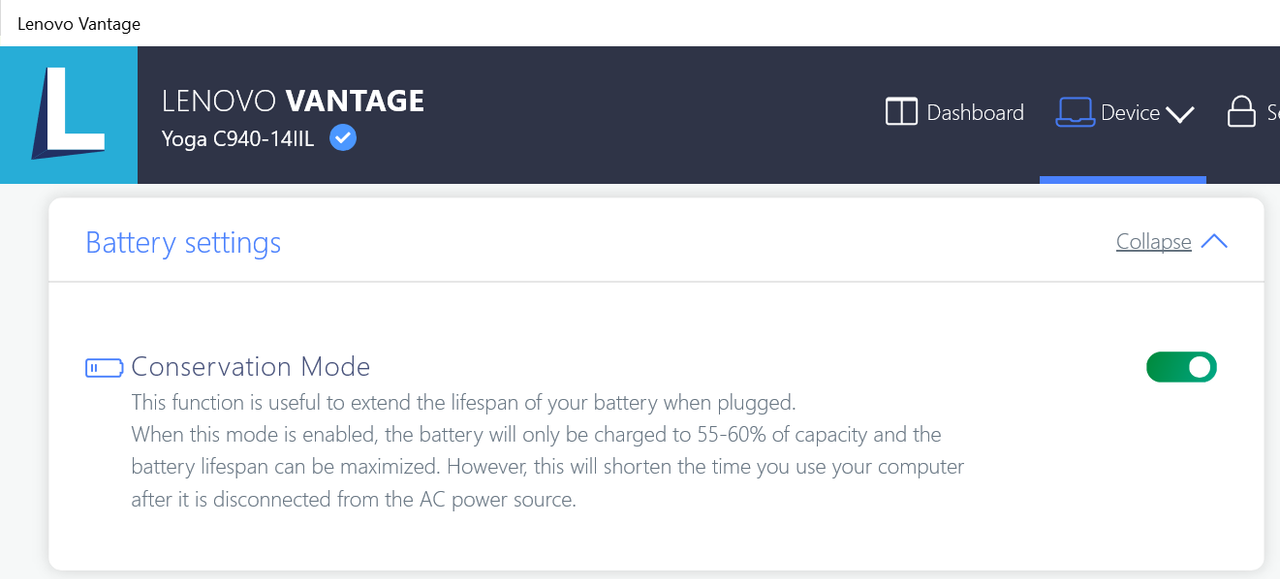The height and width of the screenshot is (579, 1280).
Task: Click the Collapse link
Action: tap(1153, 241)
